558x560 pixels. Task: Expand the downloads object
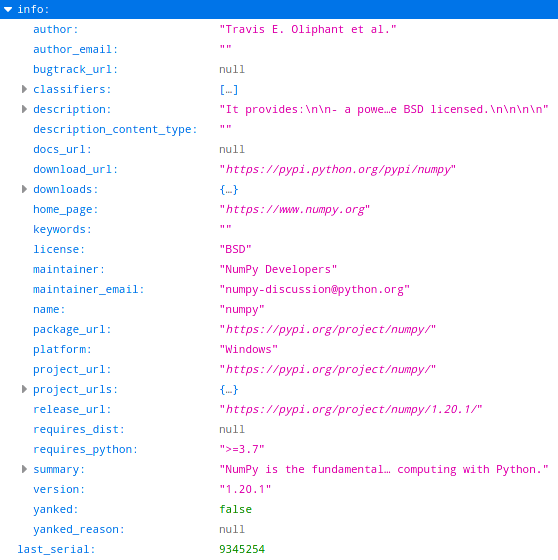click(x=24, y=189)
